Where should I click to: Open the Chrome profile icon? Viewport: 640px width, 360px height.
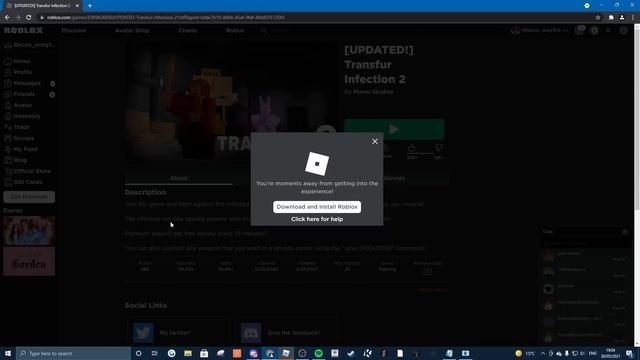622,18
